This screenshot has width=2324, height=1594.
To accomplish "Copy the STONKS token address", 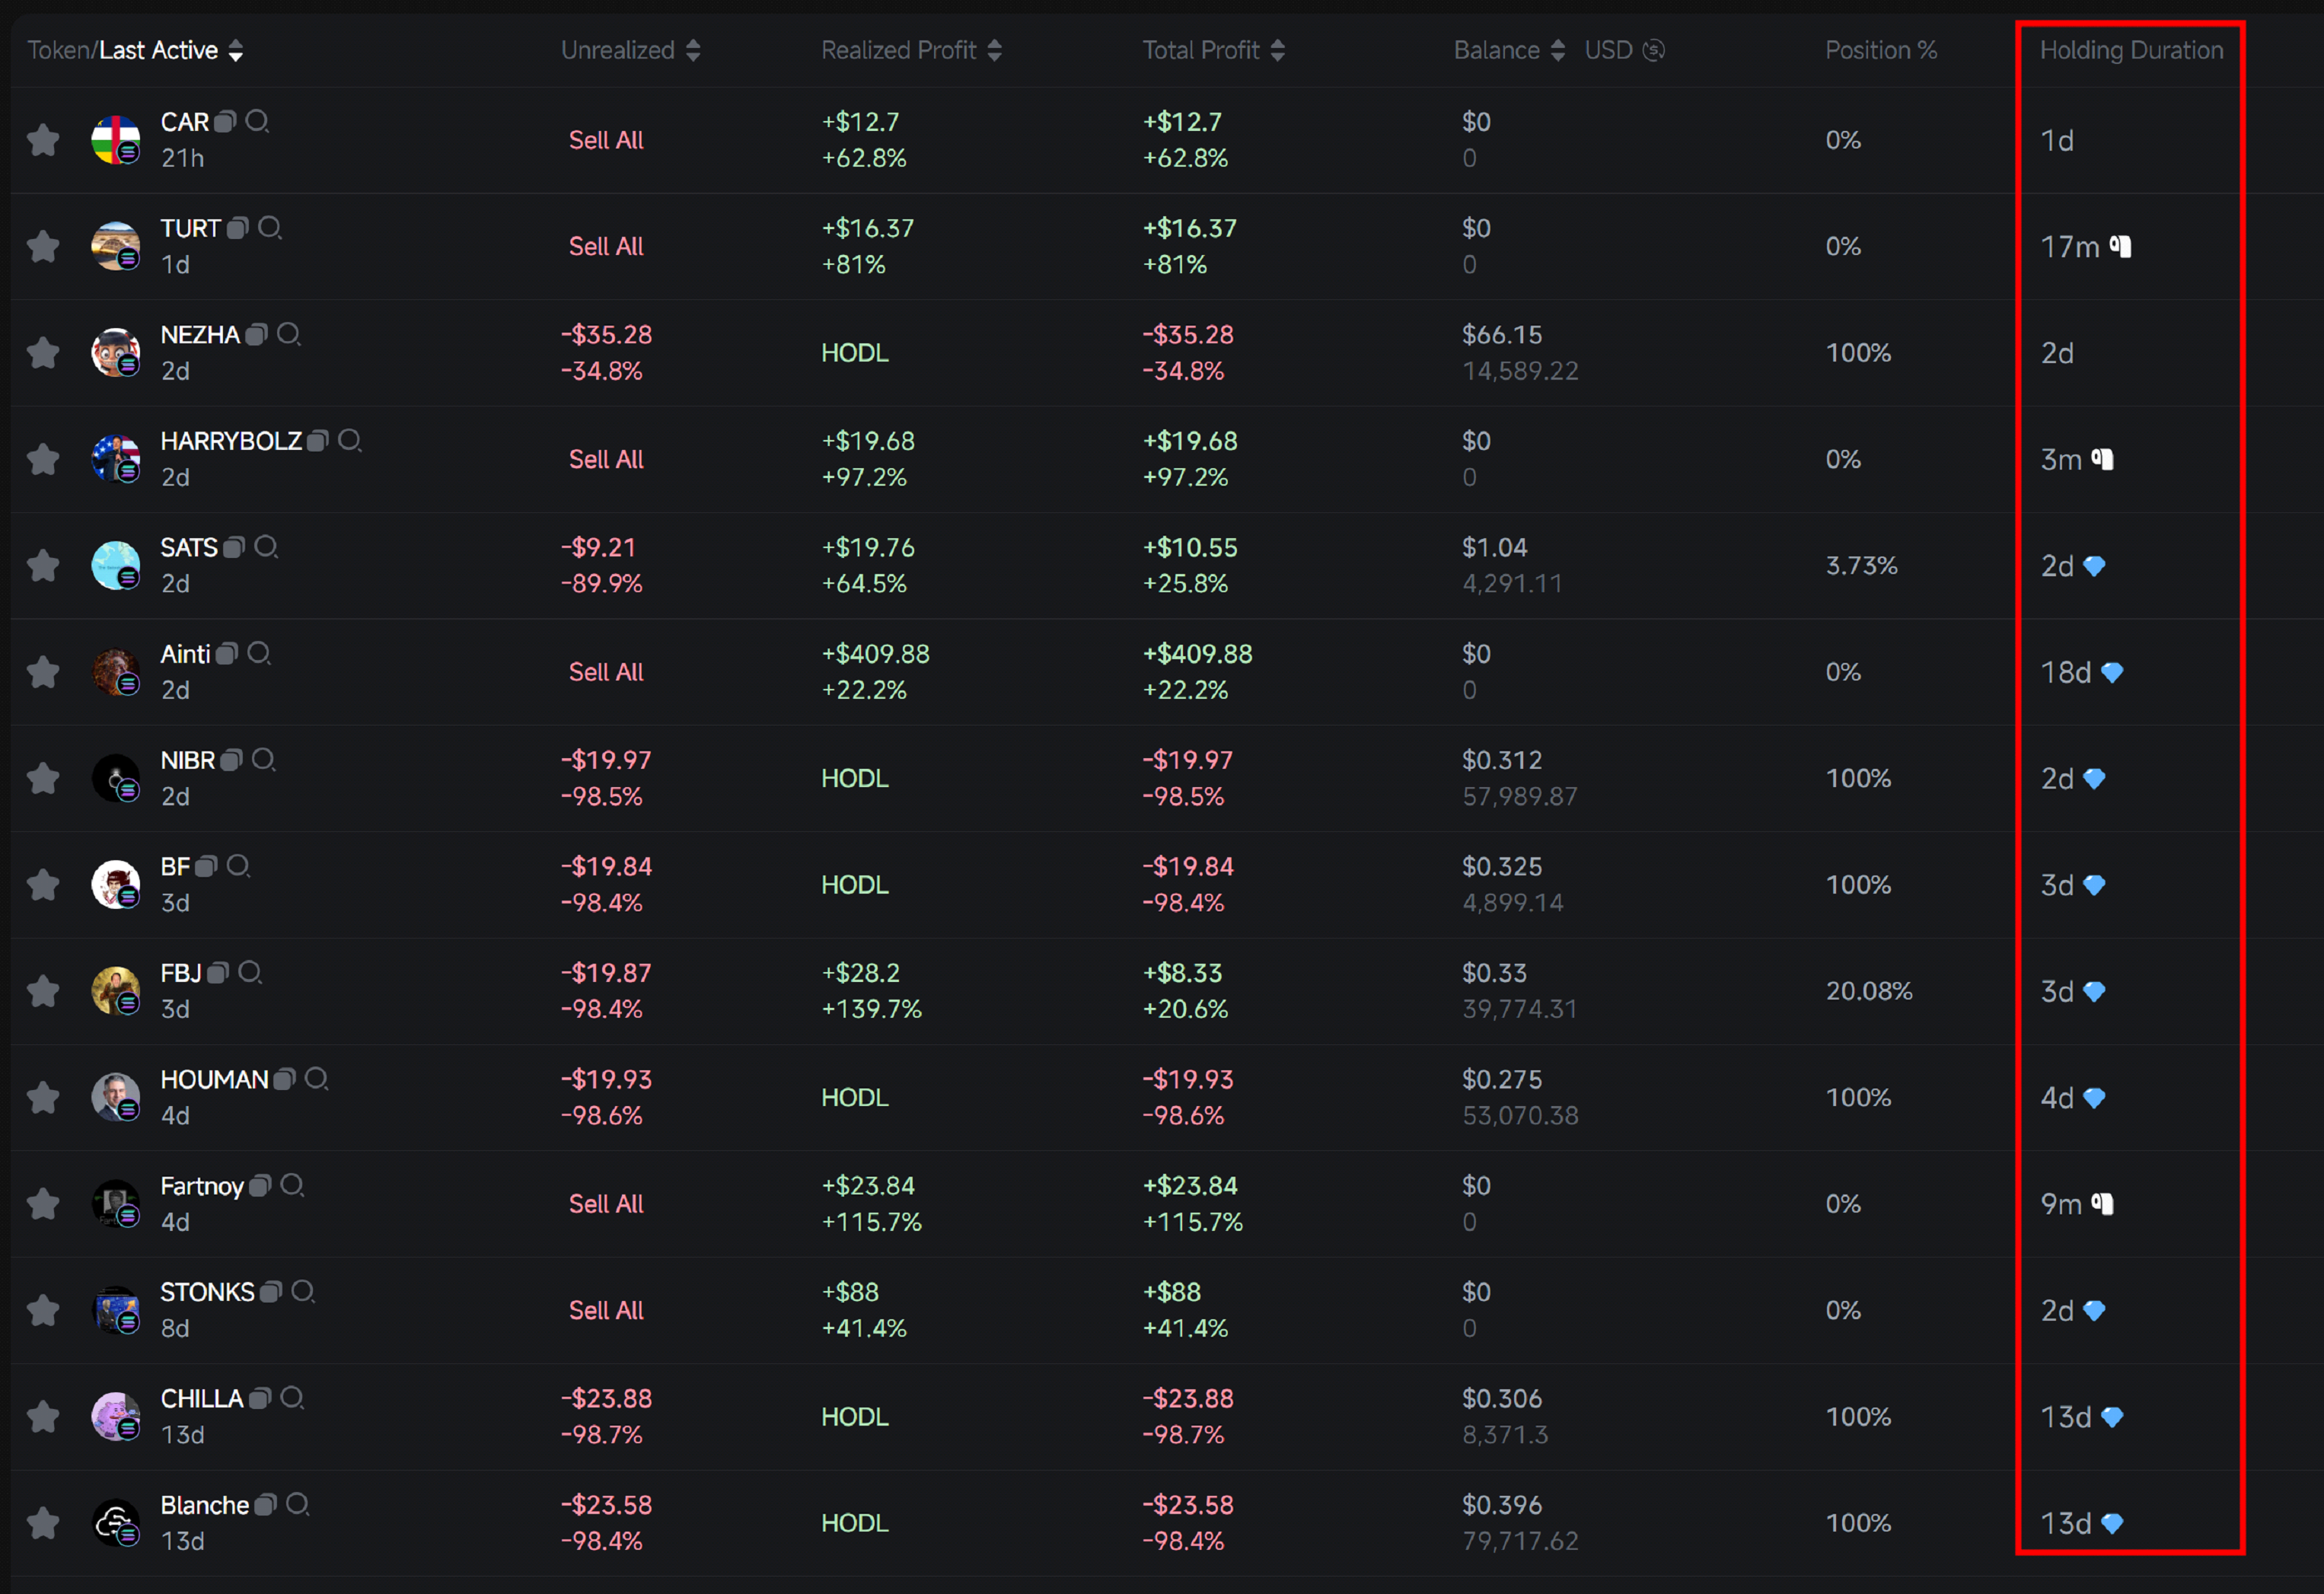I will 270,1292.
